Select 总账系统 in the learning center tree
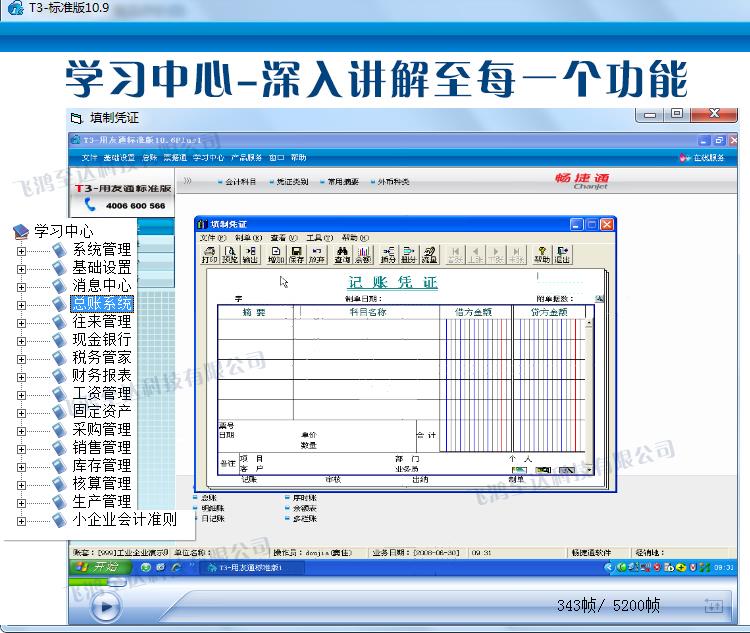This screenshot has width=750, height=633. (101, 304)
